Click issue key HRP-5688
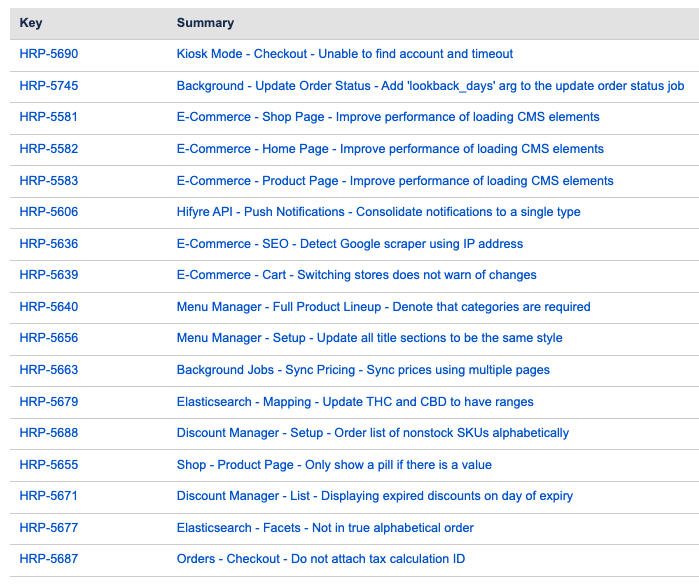This screenshot has width=699, height=586. pos(48,433)
